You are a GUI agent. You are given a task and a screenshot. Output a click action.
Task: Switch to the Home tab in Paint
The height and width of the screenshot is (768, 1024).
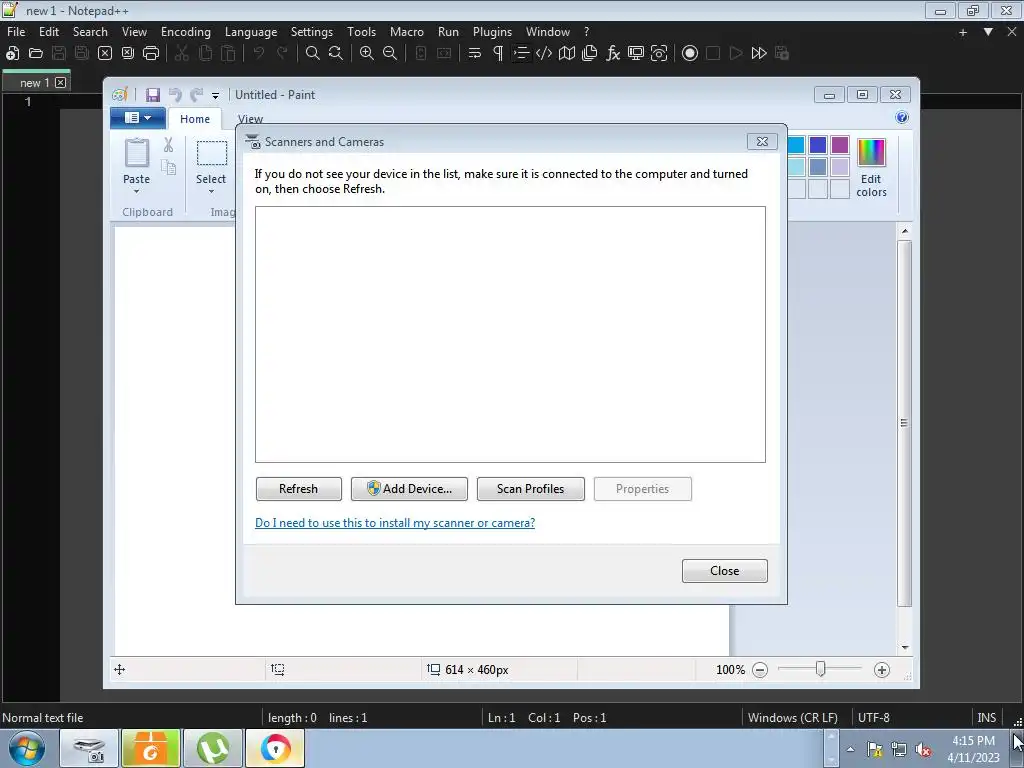coord(195,119)
